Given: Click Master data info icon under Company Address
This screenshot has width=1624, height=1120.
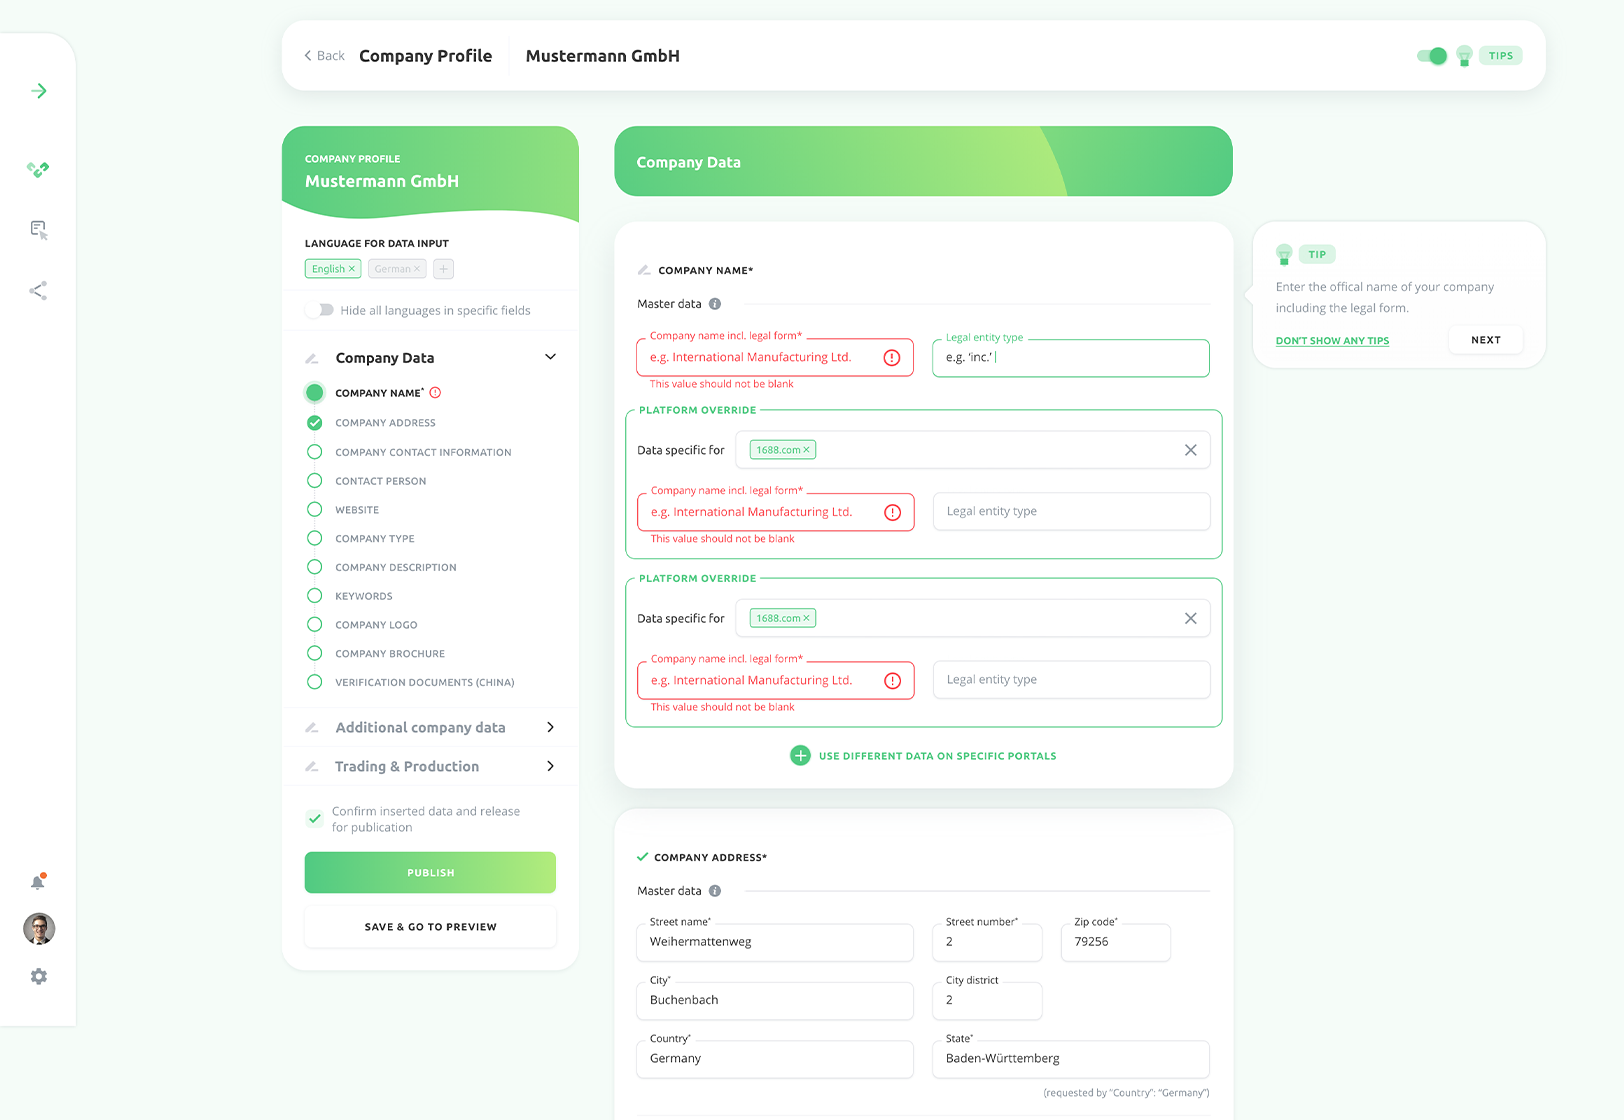Looking at the screenshot, I should [x=715, y=891].
